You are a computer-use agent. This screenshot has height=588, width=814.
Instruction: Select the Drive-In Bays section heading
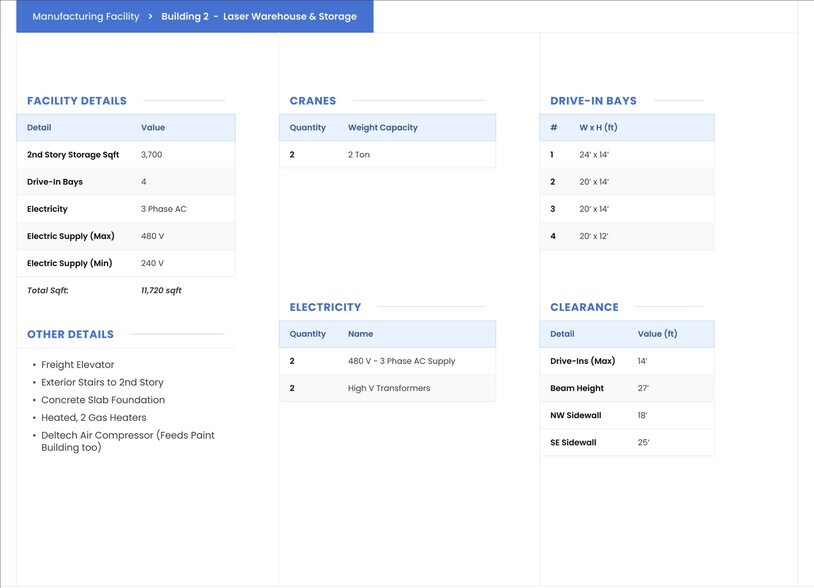(x=593, y=101)
